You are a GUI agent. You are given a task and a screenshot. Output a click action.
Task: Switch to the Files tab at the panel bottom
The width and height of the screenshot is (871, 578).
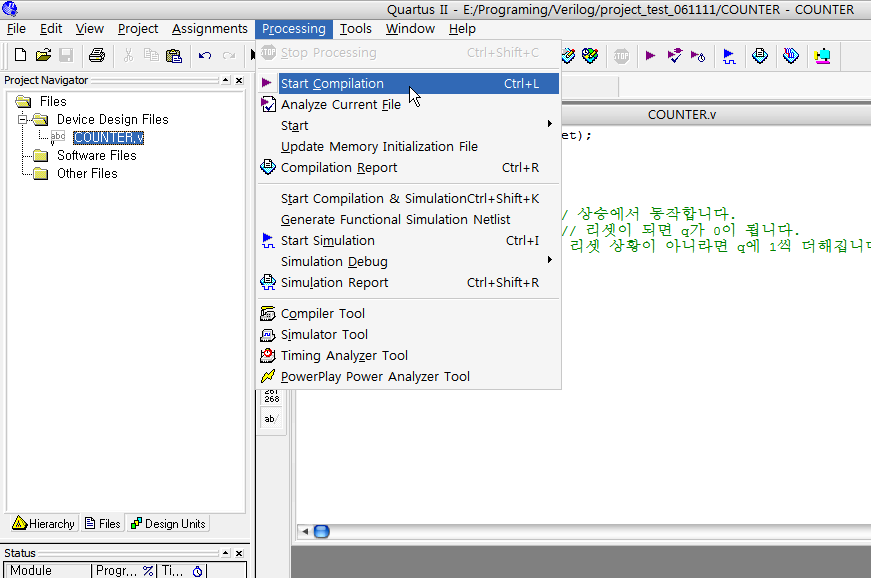point(103,524)
